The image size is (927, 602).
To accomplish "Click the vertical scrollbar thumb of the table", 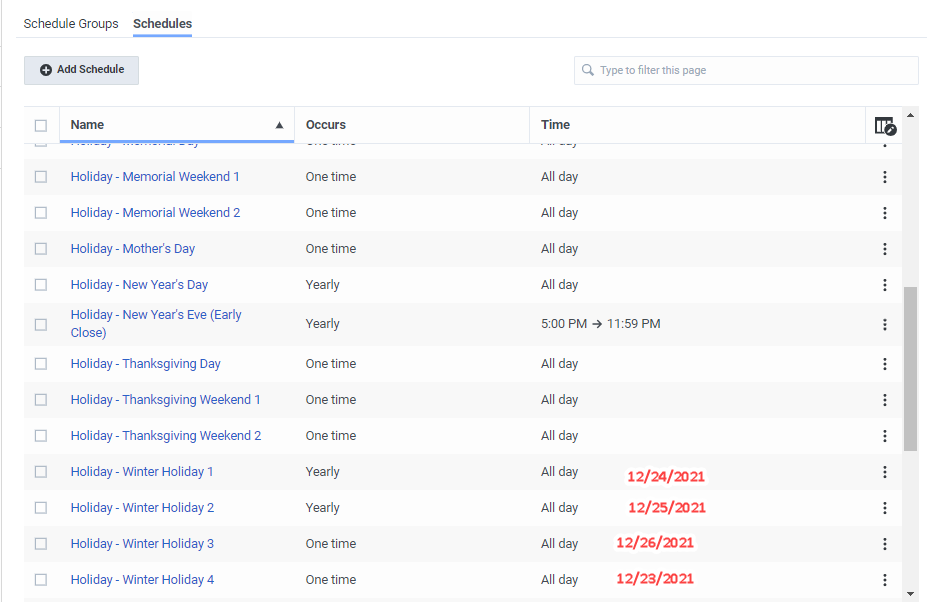I will coord(910,369).
